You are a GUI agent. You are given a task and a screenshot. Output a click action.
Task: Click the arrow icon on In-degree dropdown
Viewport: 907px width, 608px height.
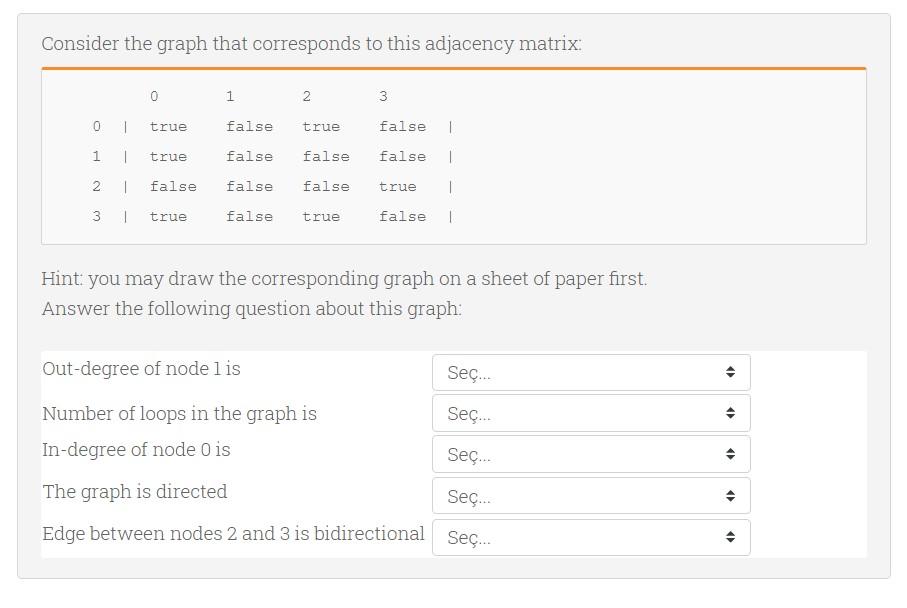click(x=731, y=454)
